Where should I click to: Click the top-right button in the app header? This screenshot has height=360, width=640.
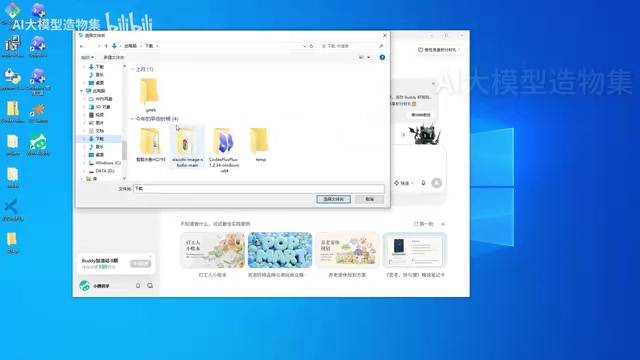point(439,50)
